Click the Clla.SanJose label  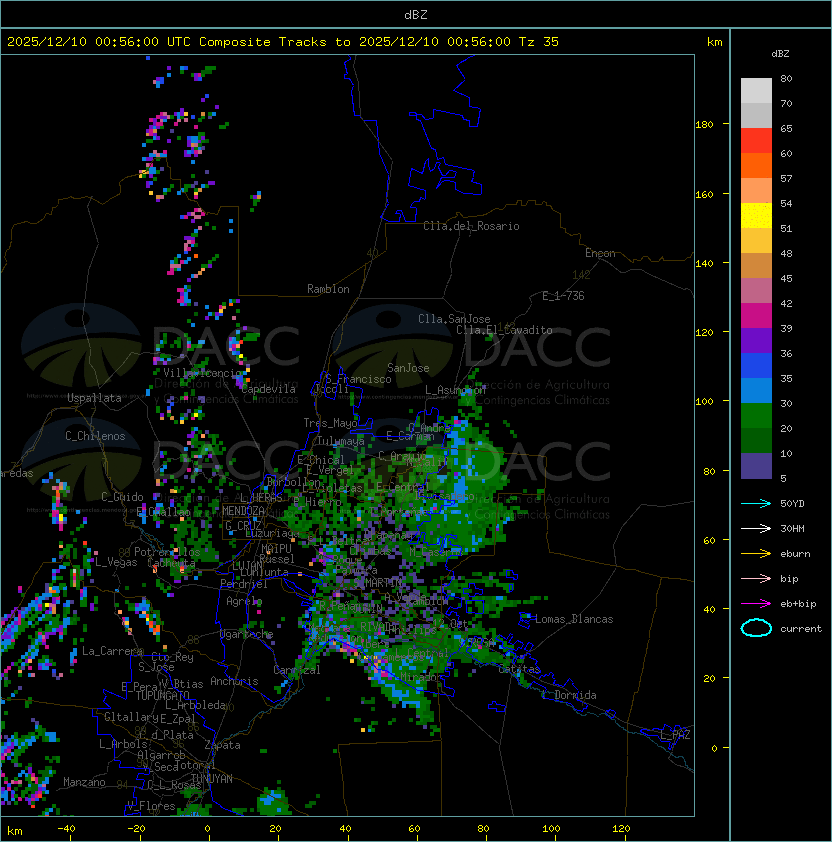click(x=454, y=319)
